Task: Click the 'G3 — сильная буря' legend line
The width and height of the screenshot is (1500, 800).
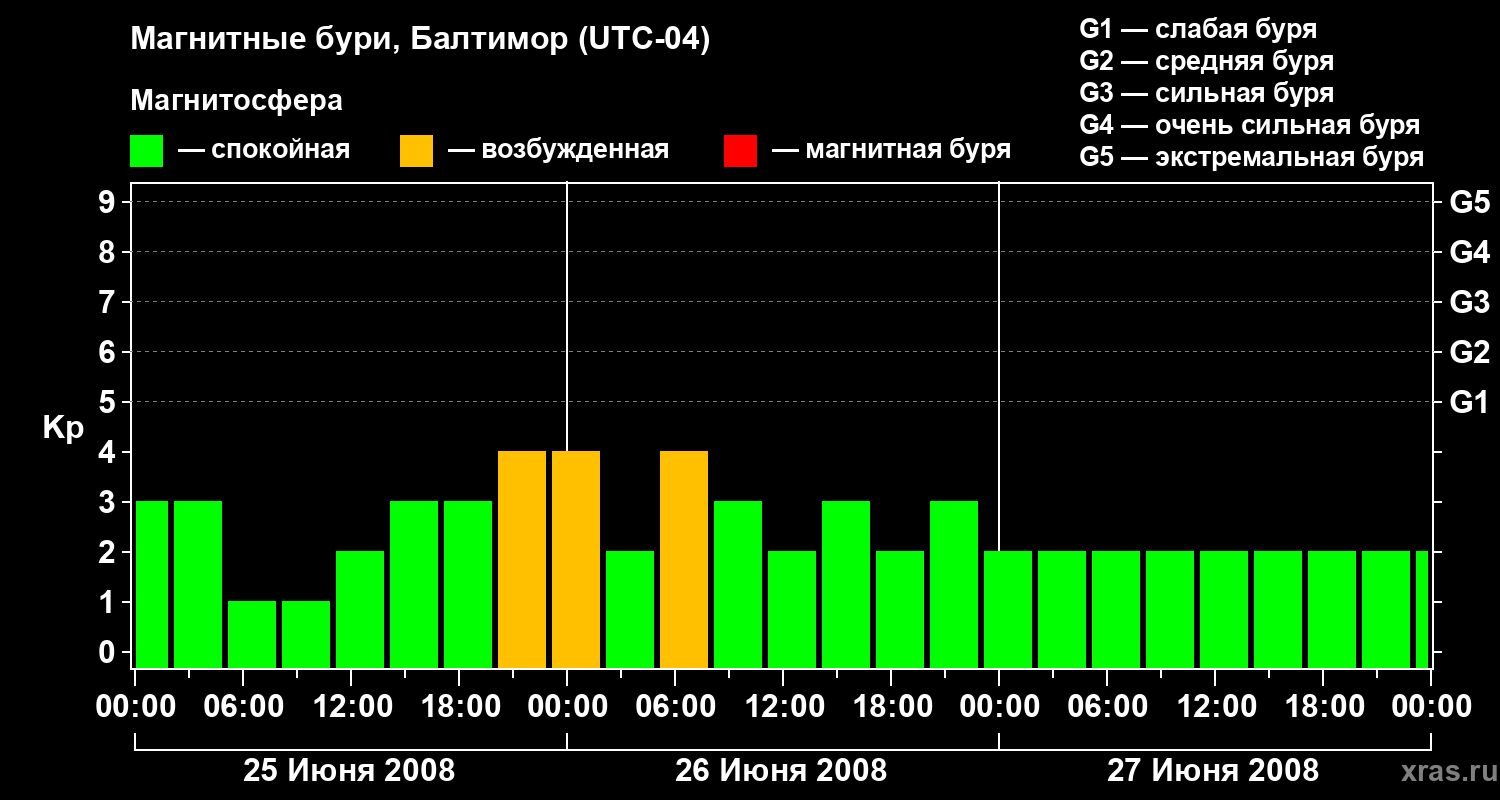Action: click(x=1206, y=93)
